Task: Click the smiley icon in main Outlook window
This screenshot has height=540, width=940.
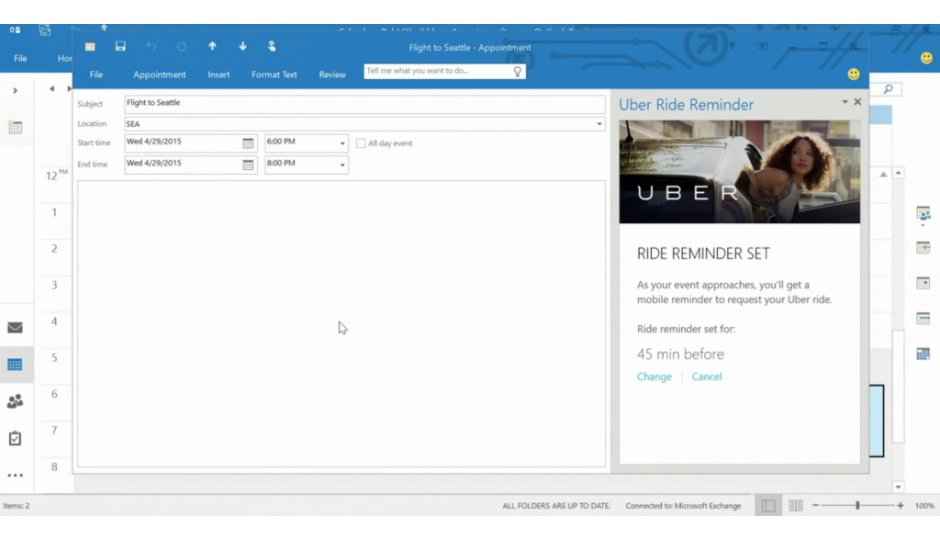Action: pyautogui.click(x=927, y=58)
